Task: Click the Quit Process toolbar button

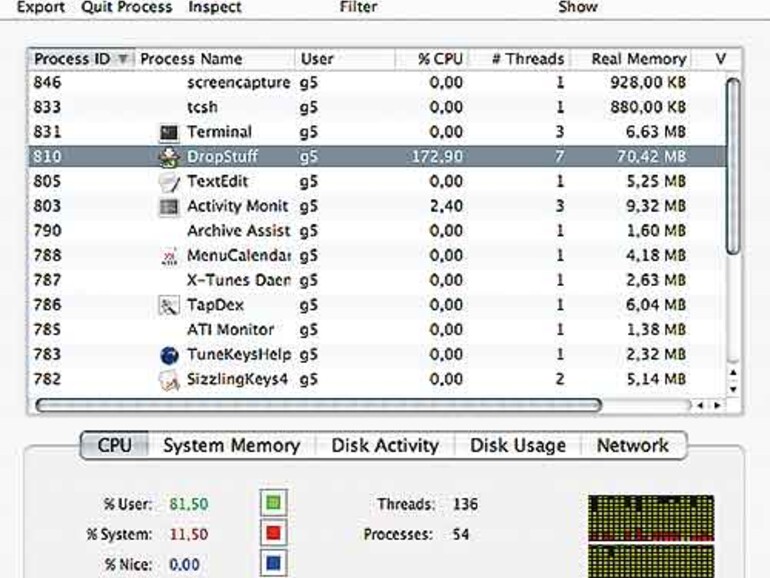Action: tap(126, 7)
